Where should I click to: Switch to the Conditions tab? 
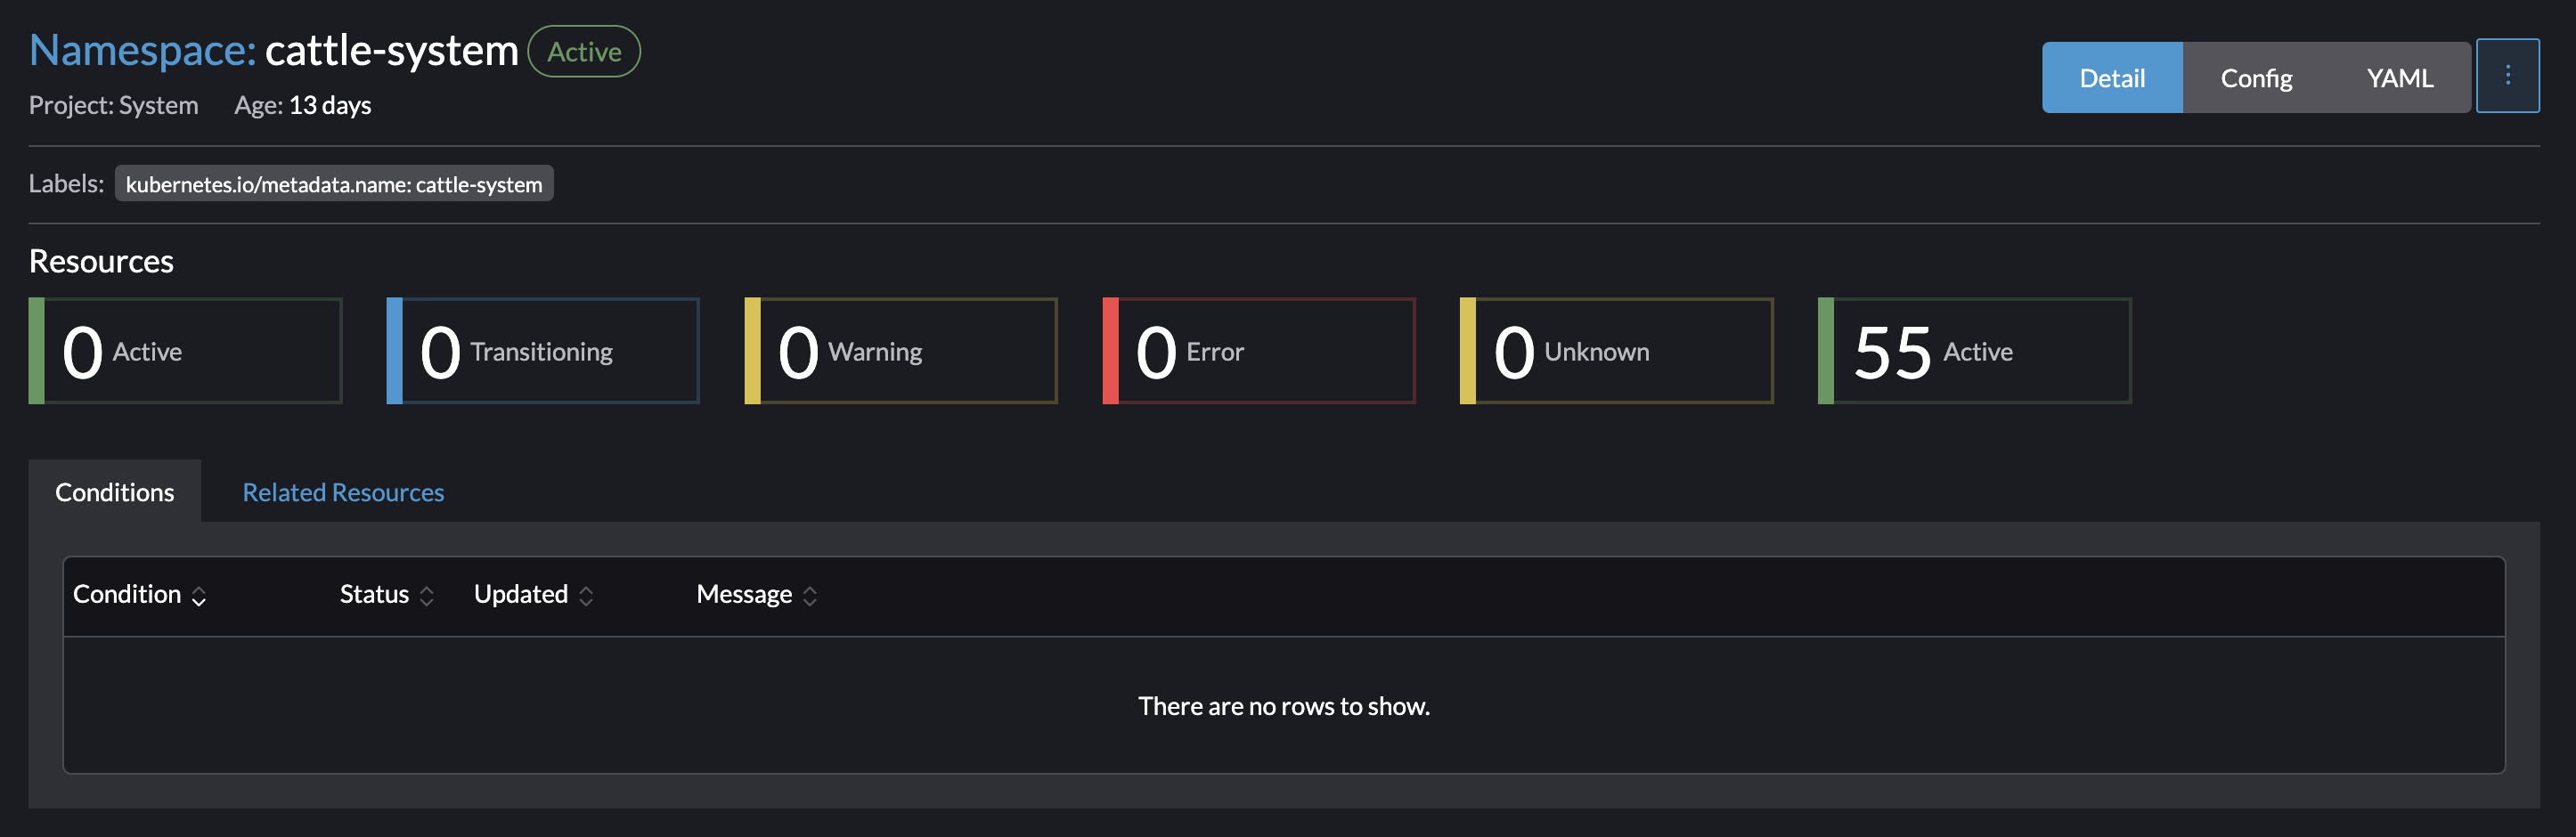[114, 491]
